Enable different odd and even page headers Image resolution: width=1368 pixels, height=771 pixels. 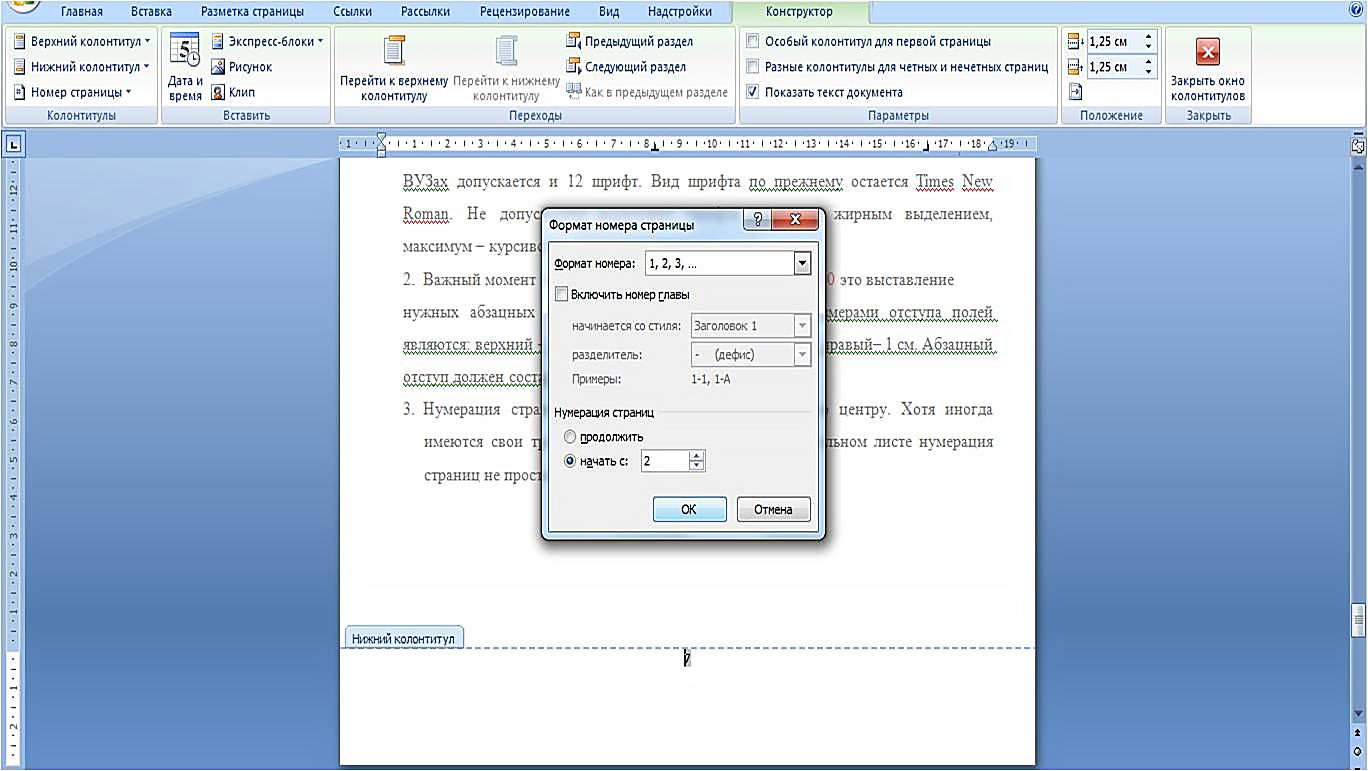897,67
